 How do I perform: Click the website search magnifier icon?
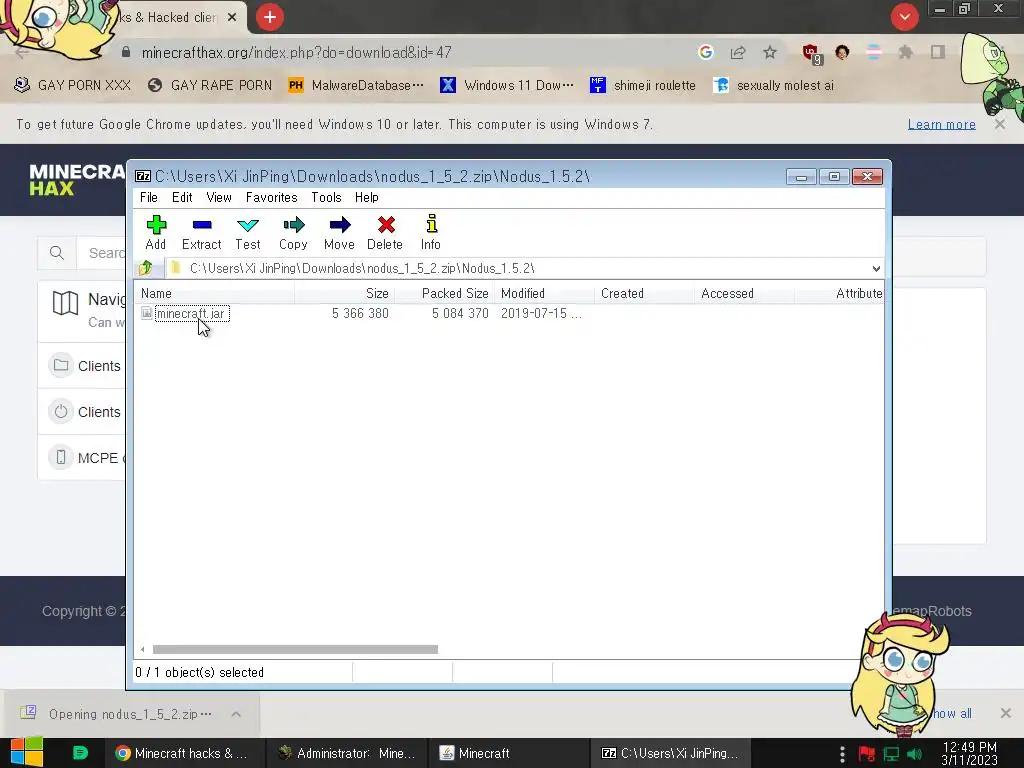(x=57, y=253)
